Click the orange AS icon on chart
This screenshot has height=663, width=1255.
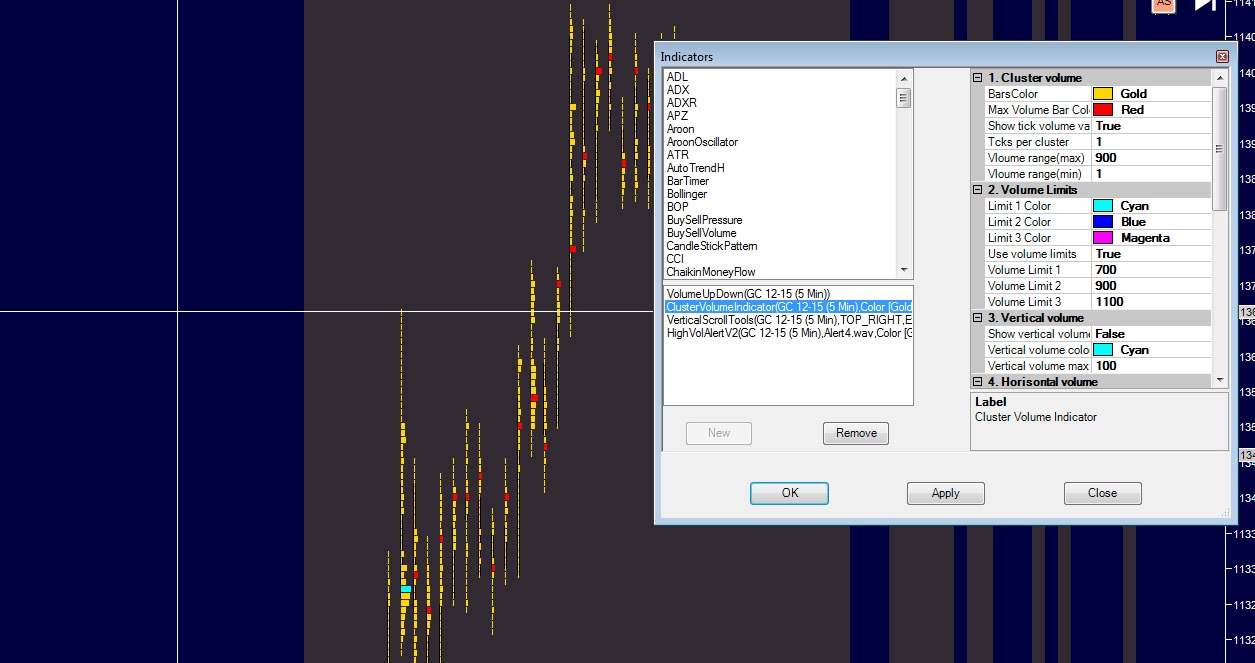pos(1163,4)
